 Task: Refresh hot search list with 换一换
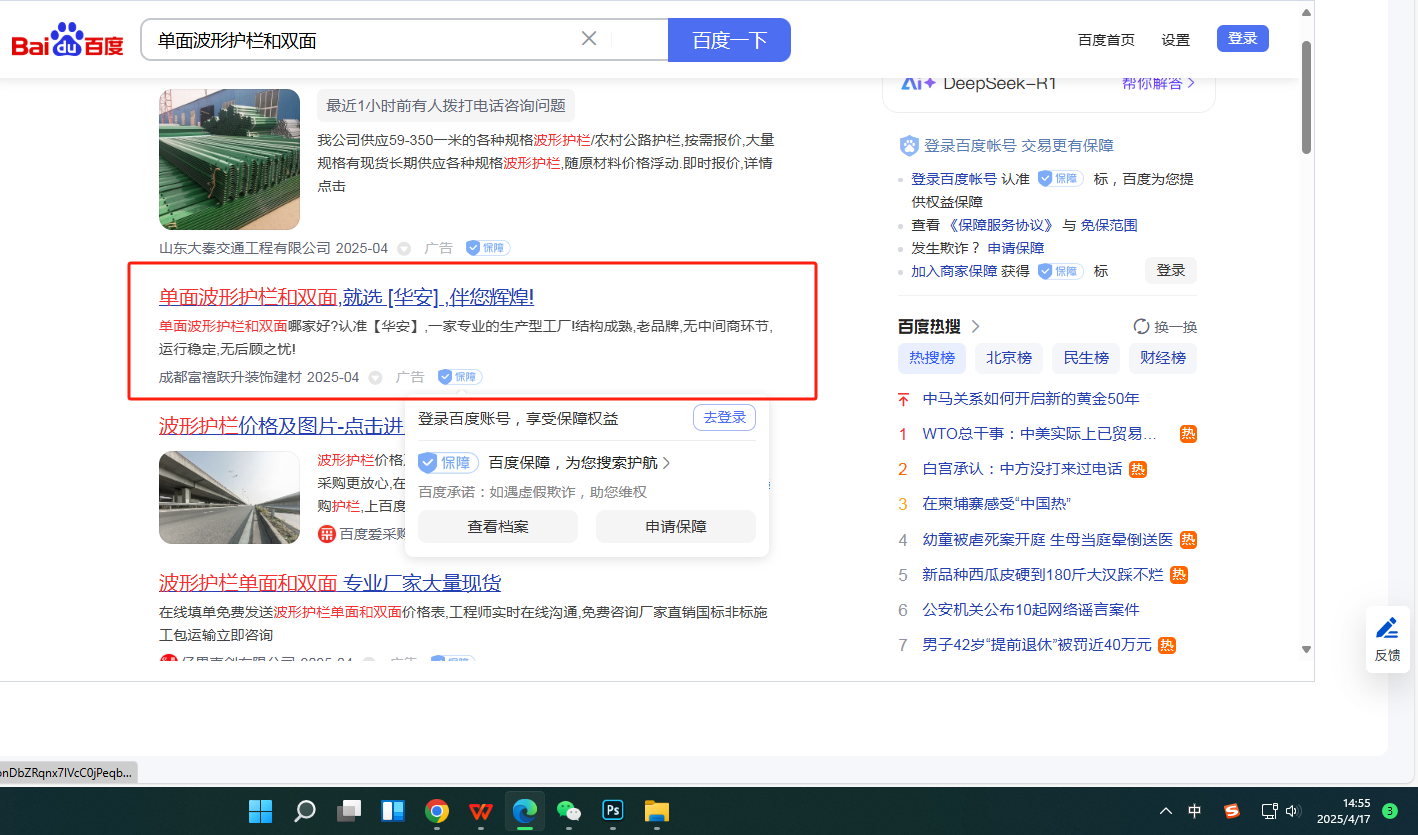pyautogui.click(x=1165, y=327)
